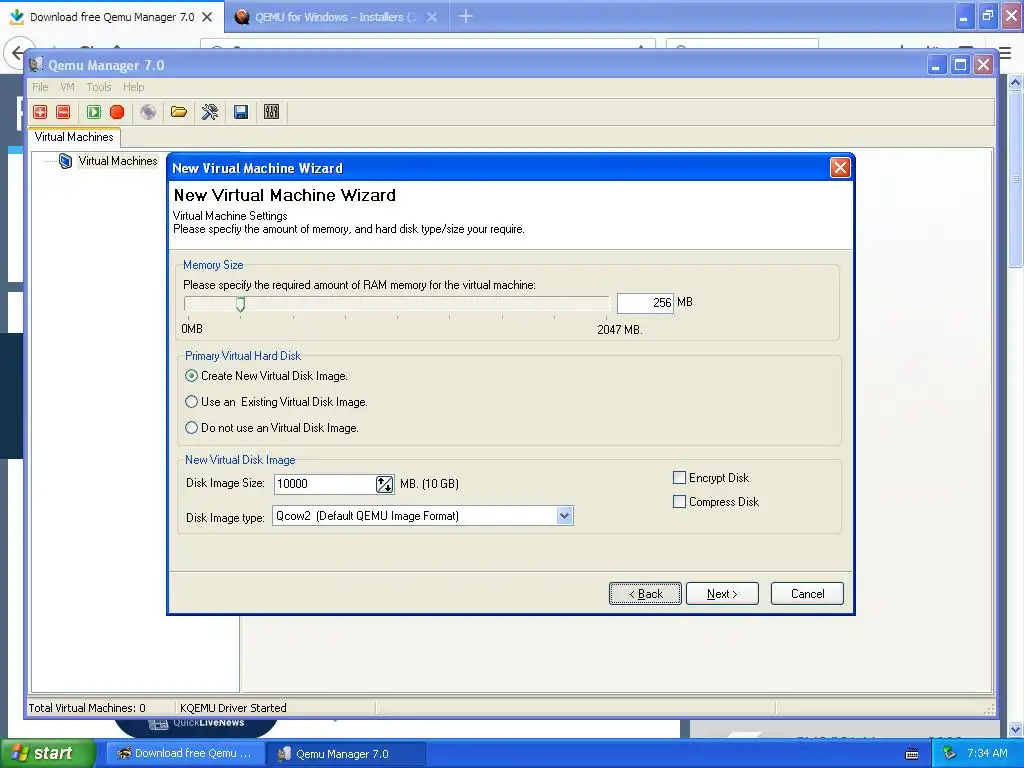Click the Next button in wizard
The image size is (1024, 768).
pos(722,594)
